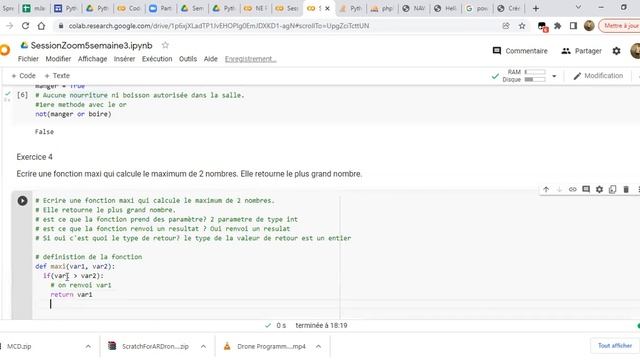Click the 'return var1' code line

(x=71, y=295)
